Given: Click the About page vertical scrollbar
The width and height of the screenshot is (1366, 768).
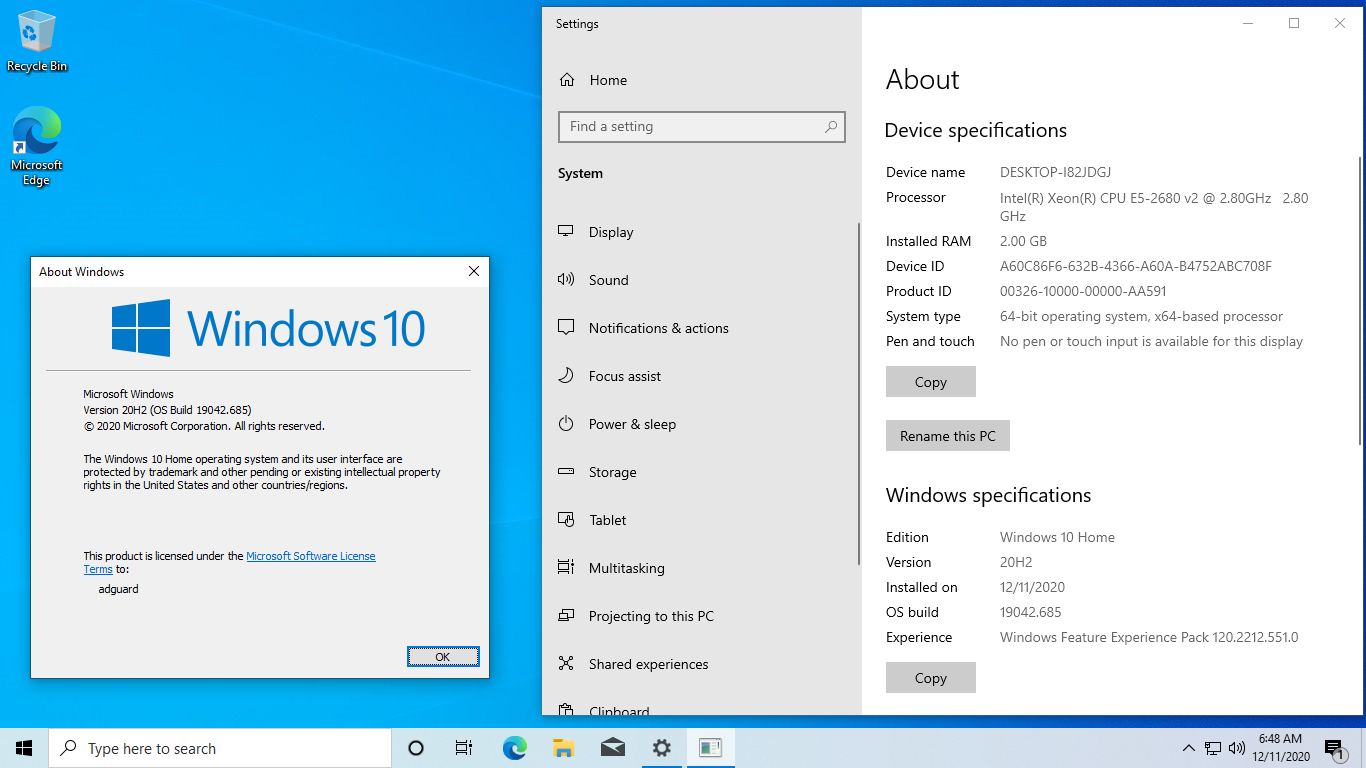Looking at the screenshot, I should click(x=1360, y=300).
